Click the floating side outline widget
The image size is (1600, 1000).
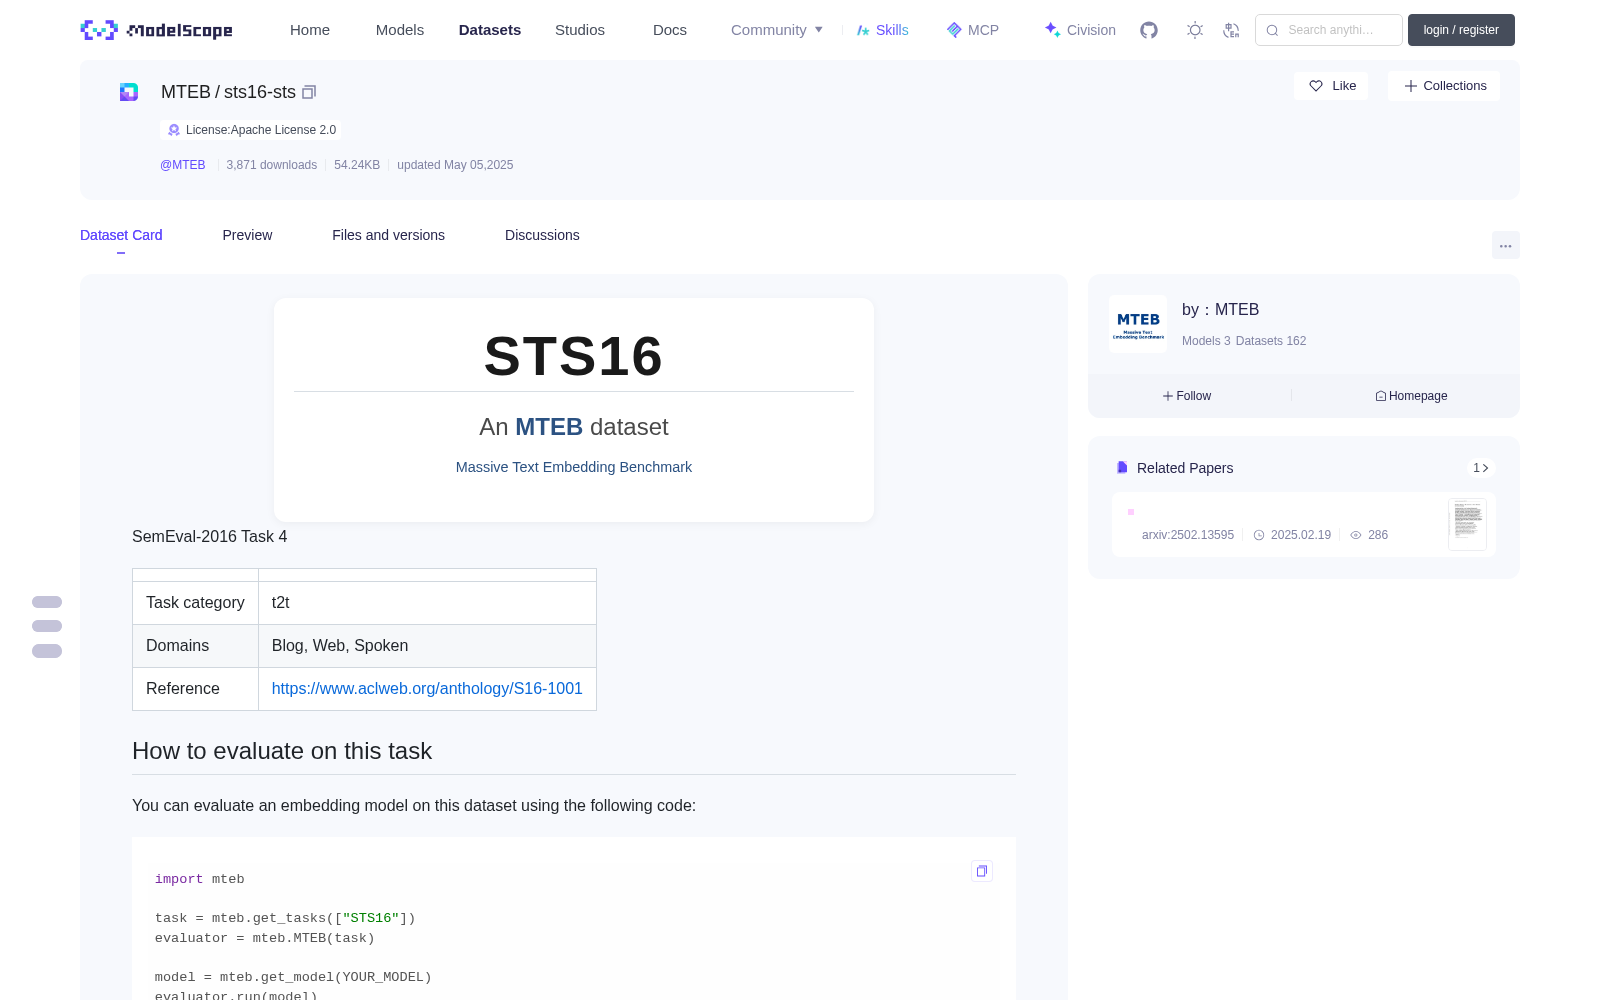[47, 627]
